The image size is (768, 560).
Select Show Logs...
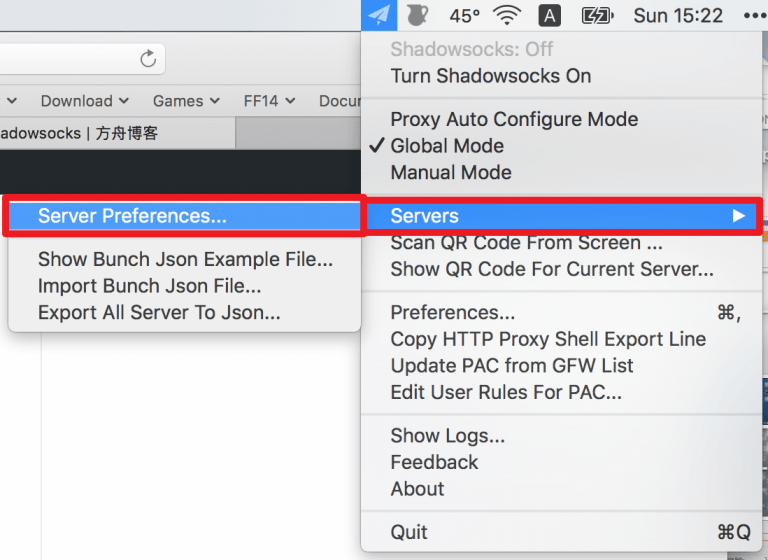[561, 436]
